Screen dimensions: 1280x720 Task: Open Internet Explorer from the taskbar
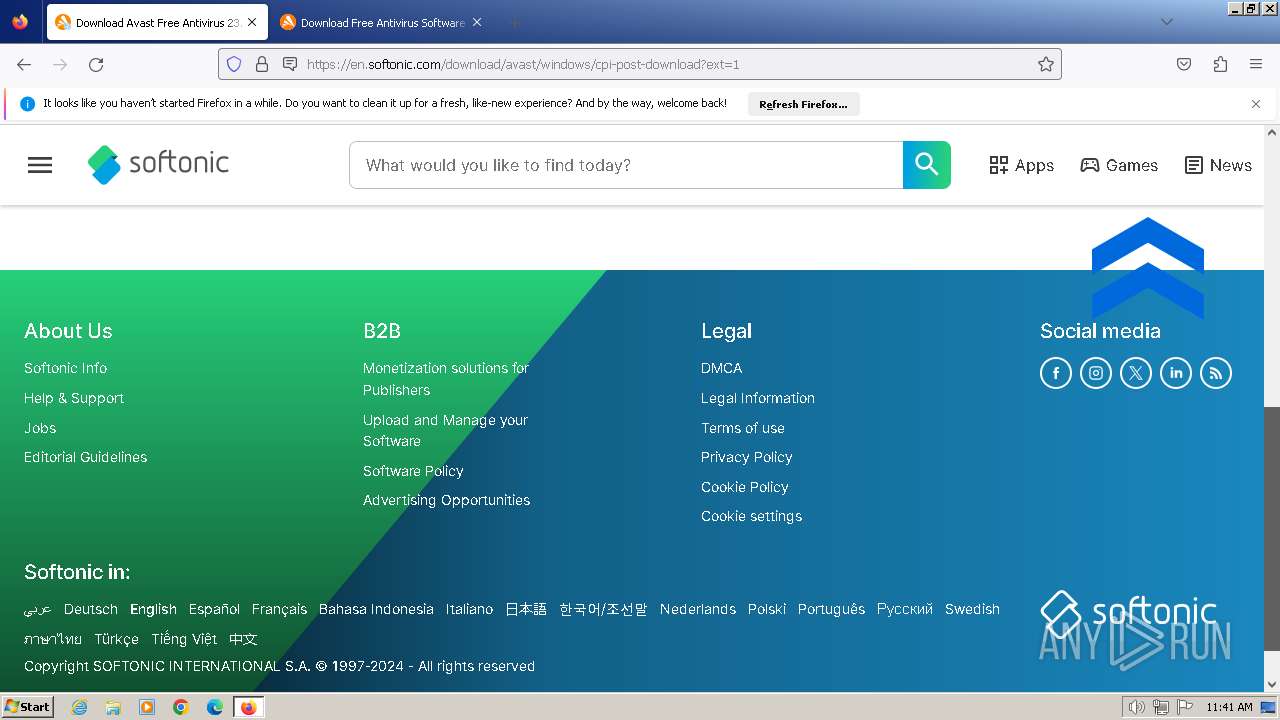click(80, 707)
